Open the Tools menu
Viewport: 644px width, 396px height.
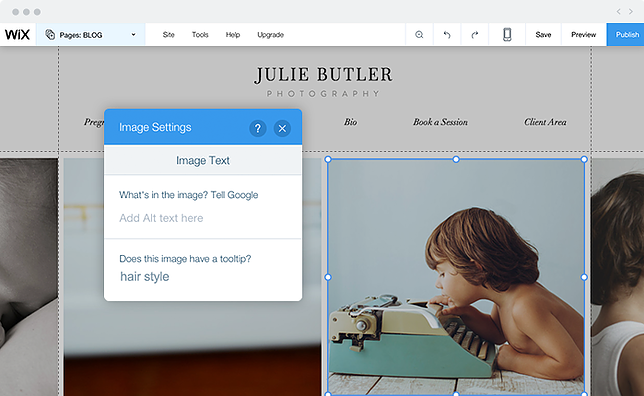200,35
